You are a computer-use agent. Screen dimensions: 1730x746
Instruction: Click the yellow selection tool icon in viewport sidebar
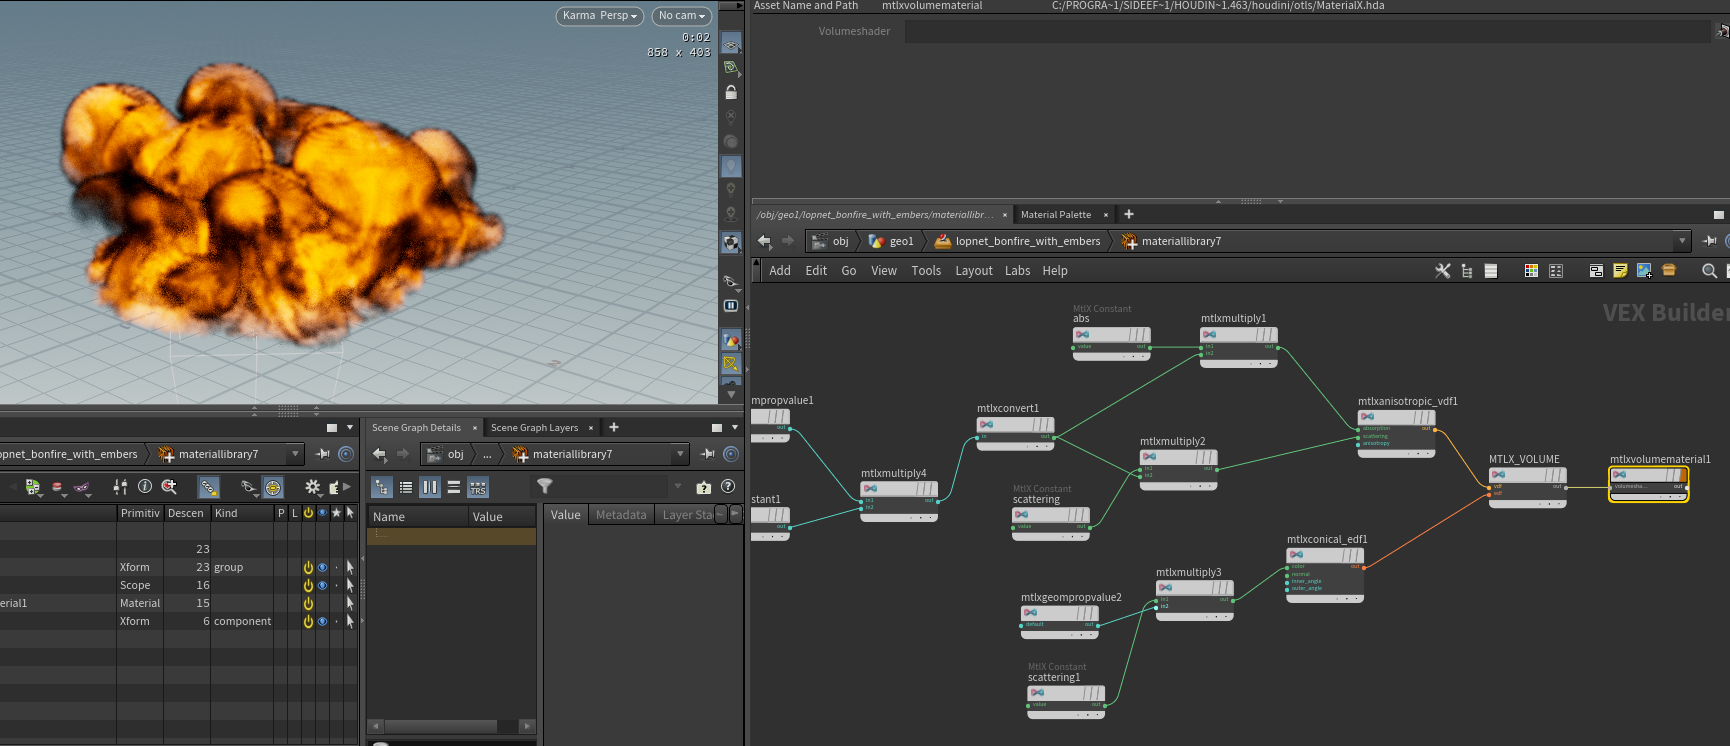tap(731, 364)
